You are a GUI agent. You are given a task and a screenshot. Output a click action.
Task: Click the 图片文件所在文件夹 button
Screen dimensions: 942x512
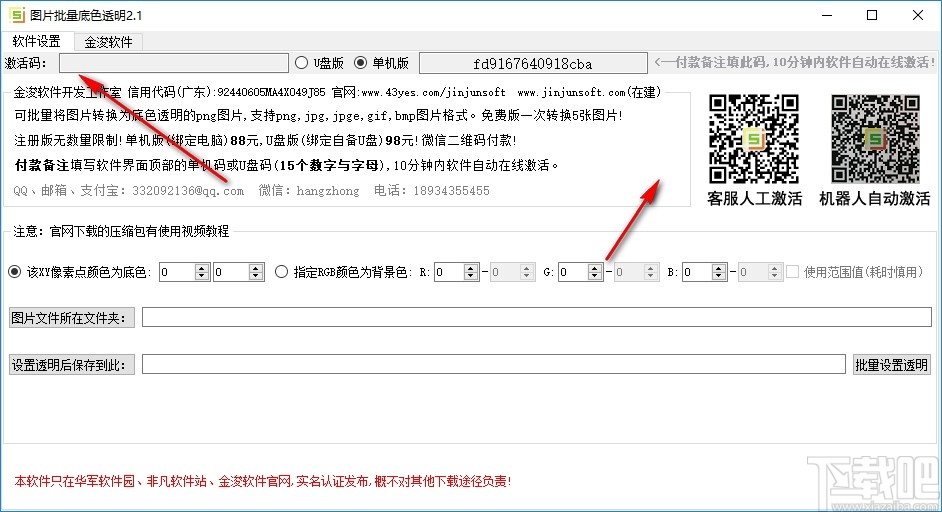[71, 317]
